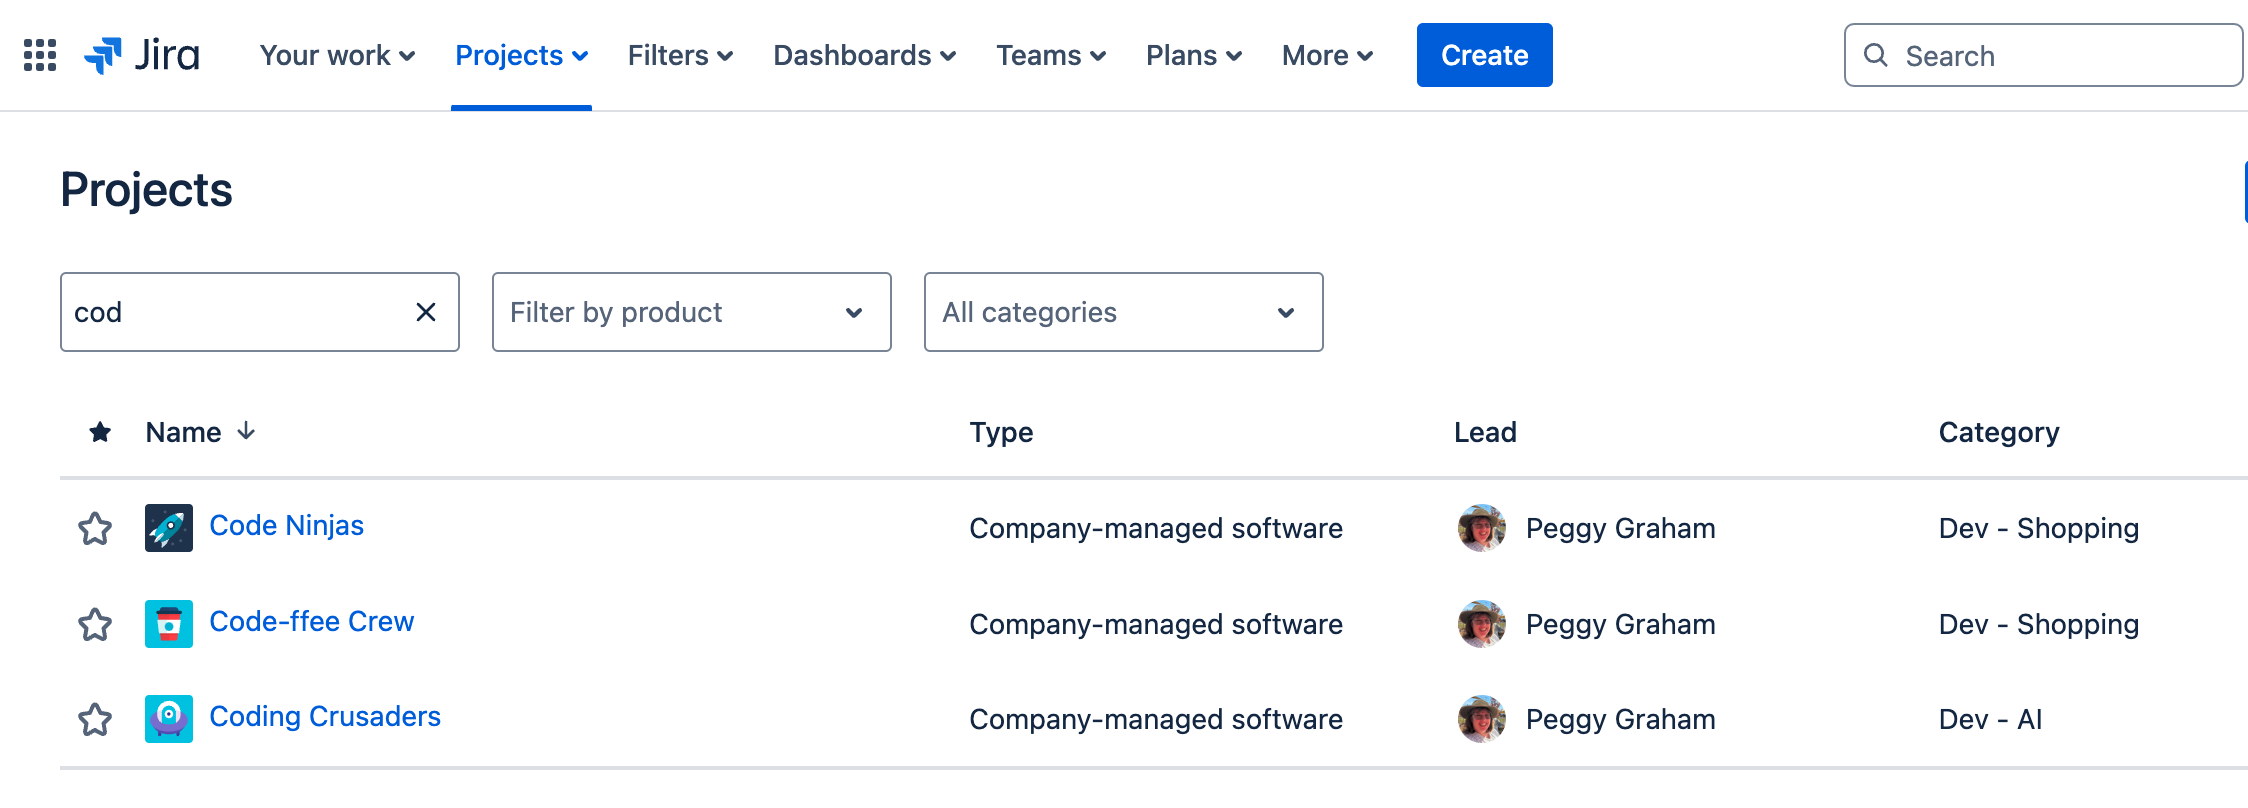Screen dimensions: 2248x808
Task: Star the Code-ffee Crew project
Action: (x=95, y=624)
